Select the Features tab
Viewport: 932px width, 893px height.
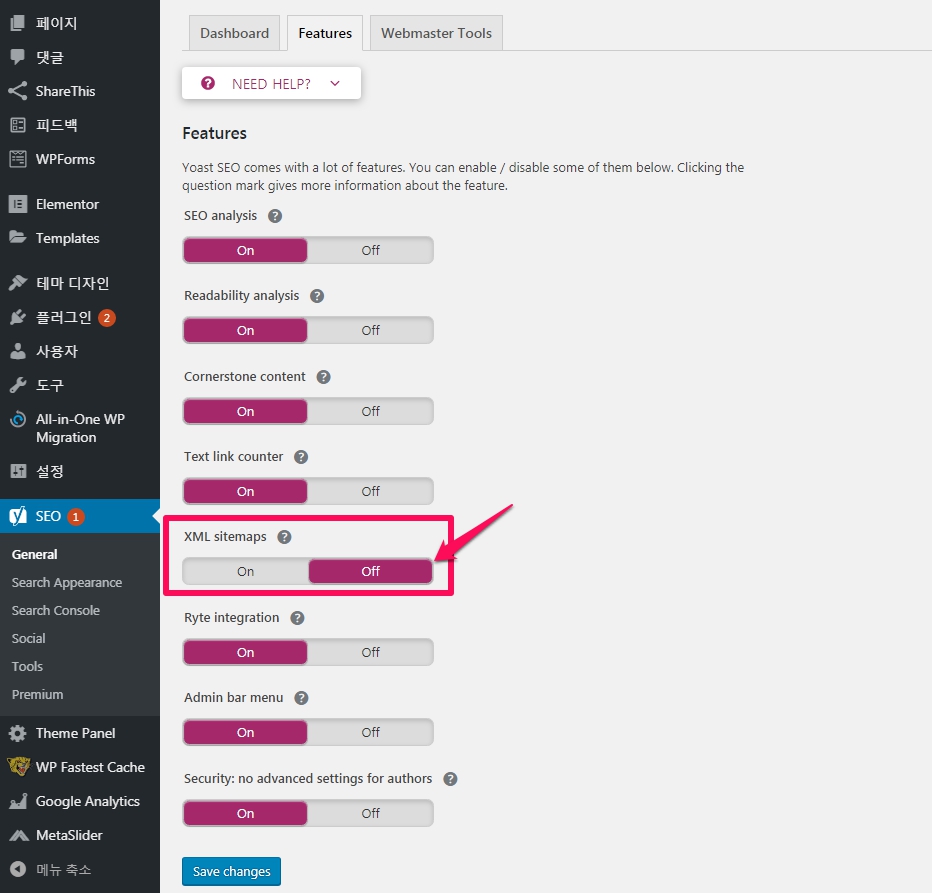(x=325, y=33)
